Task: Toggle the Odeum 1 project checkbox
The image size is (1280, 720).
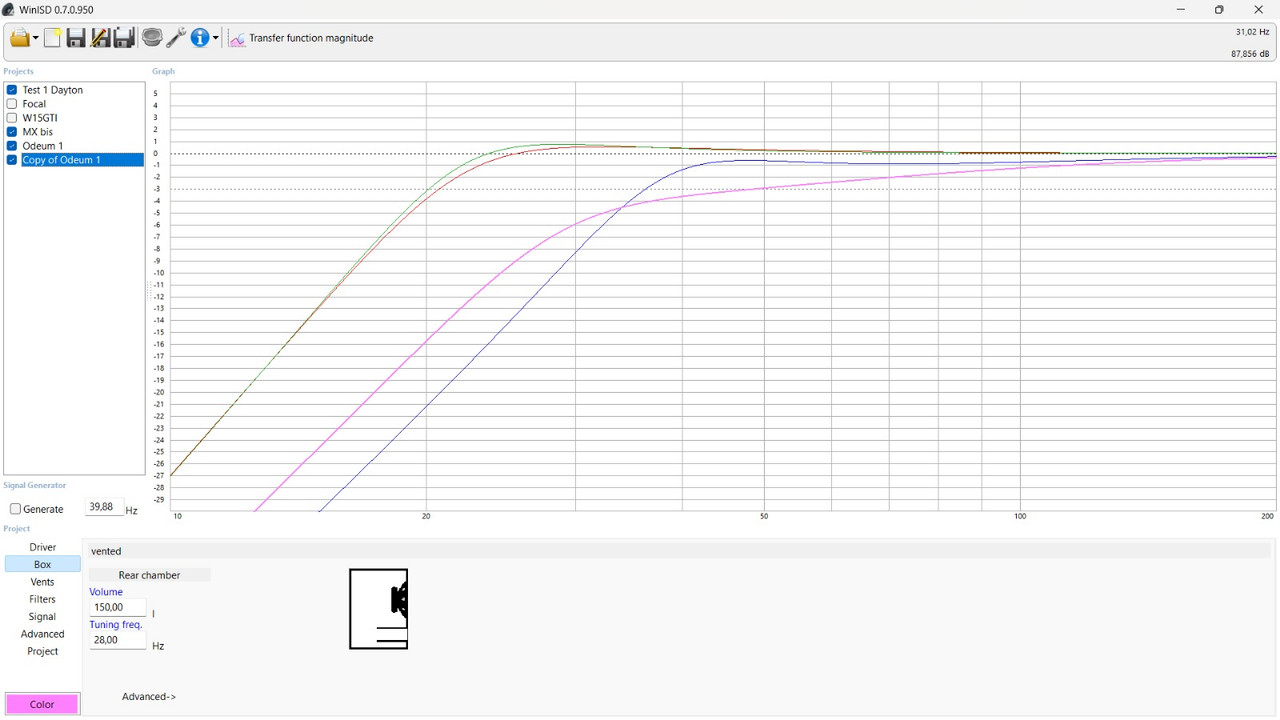Action: tap(12, 146)
